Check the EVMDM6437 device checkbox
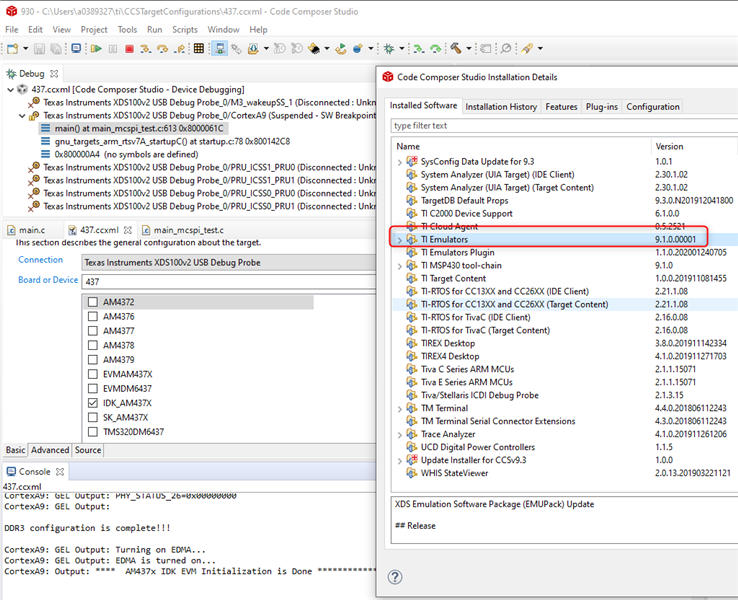Viewport: 738px width, 600px height. (x=93, y=389)
